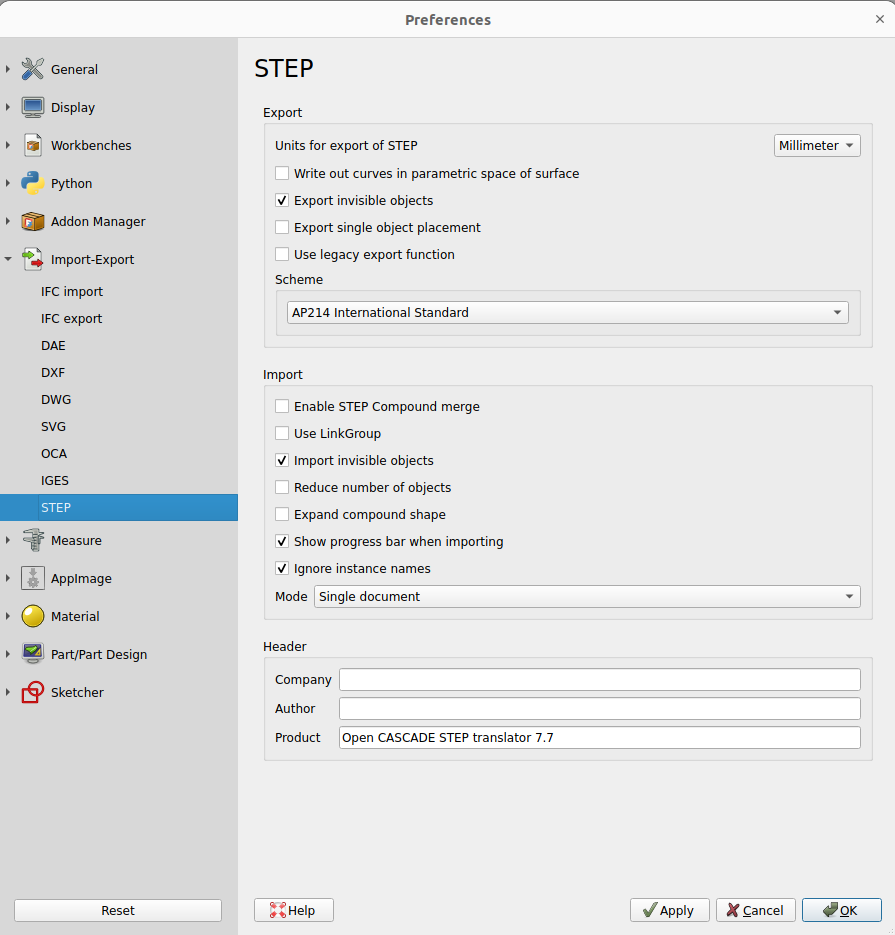Enable Use legacy export function
The image size is (895, 935).
pyautogui.click(x=282, y=254)
